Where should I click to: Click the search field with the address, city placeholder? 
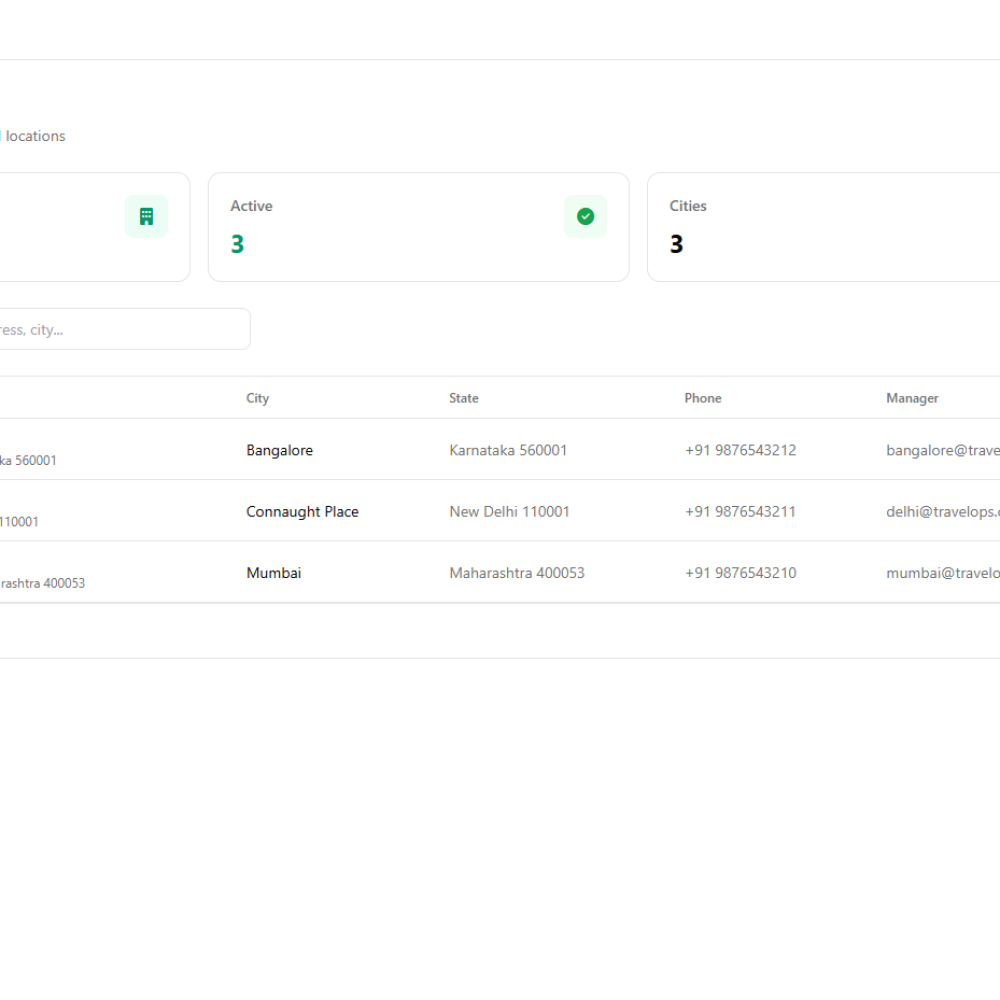(x=121, y=329)
